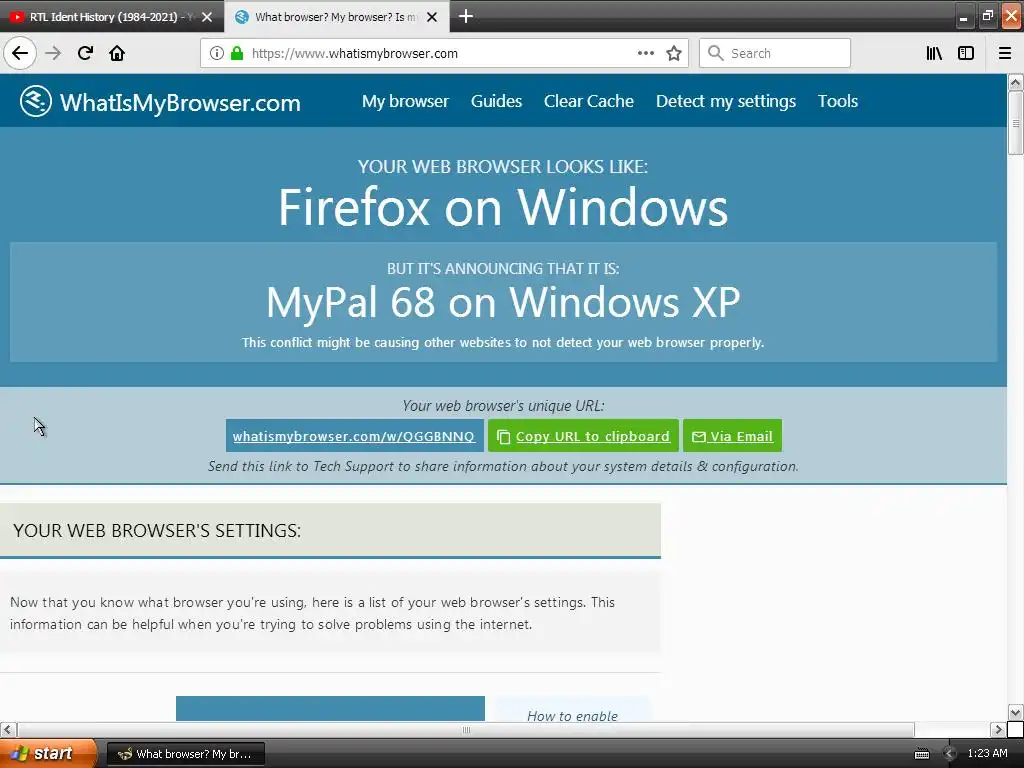
Task: Click the whatismybrowser.com/w/QGGBNNQ link
Action: (354, 436)
